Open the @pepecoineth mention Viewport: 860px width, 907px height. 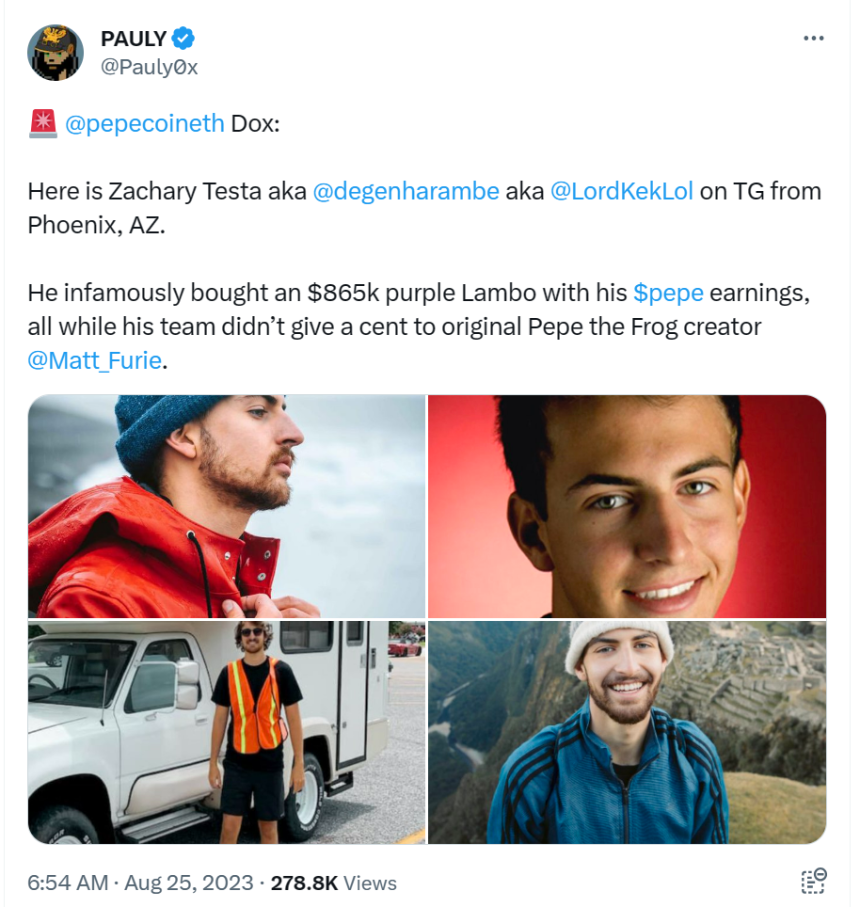[145, 125]
